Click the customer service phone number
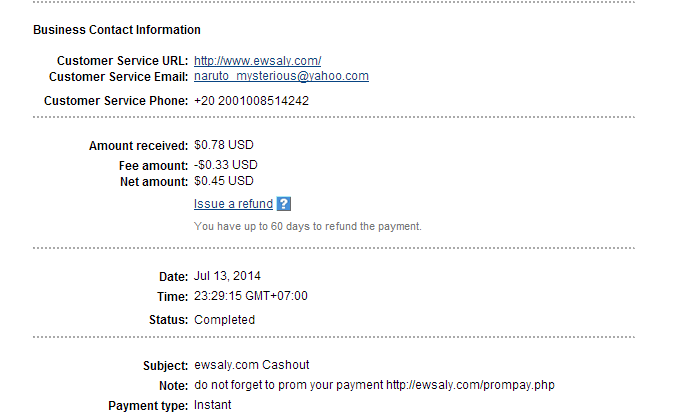Screen dimensions: 674x417 click(x=251, y=101)
